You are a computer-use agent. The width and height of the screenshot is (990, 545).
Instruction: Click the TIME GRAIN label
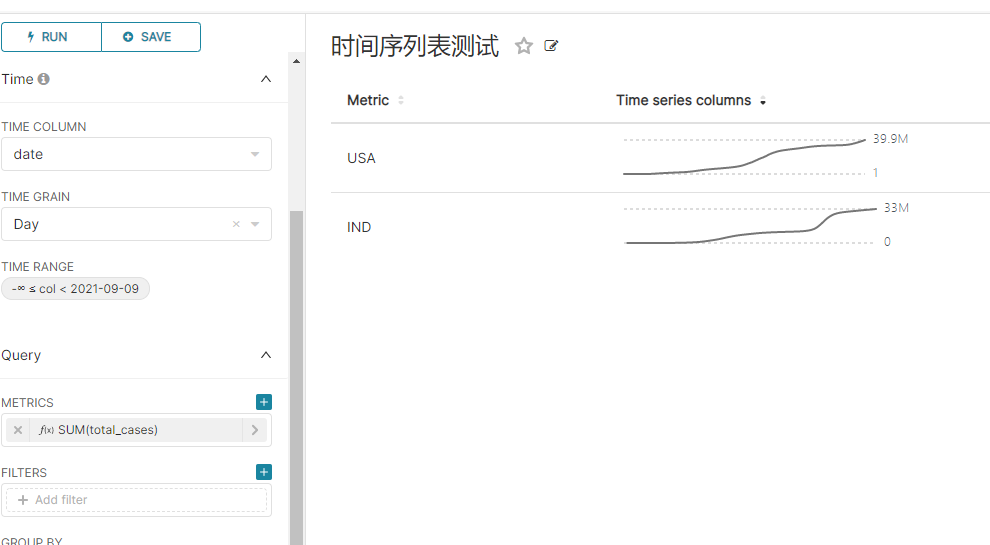tap(35, 197)
